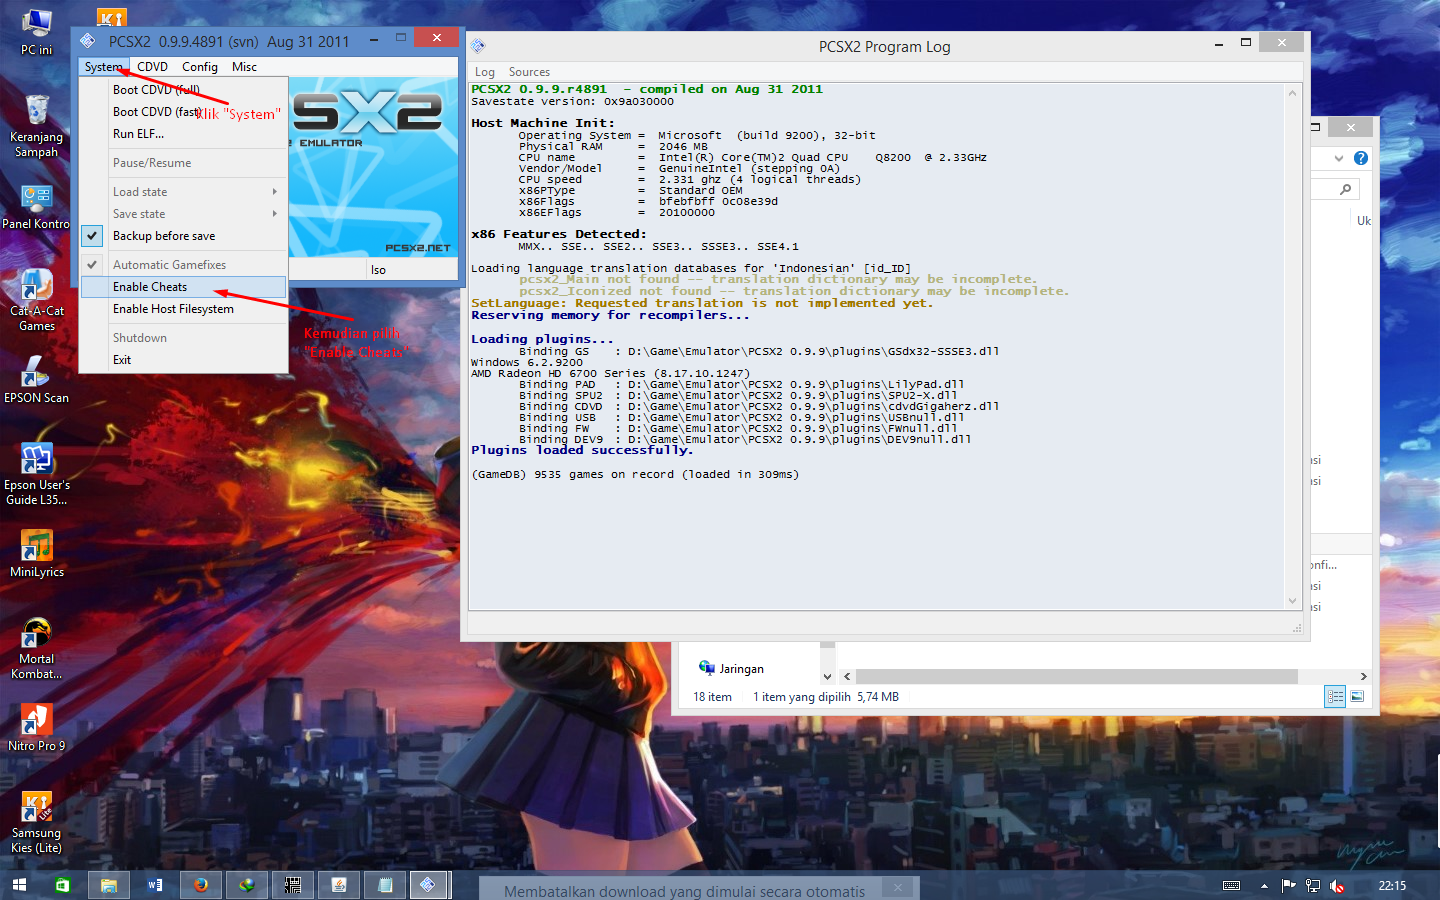Open Word from the taskbar
This screenshot has height=900, width=1440.
155,885
